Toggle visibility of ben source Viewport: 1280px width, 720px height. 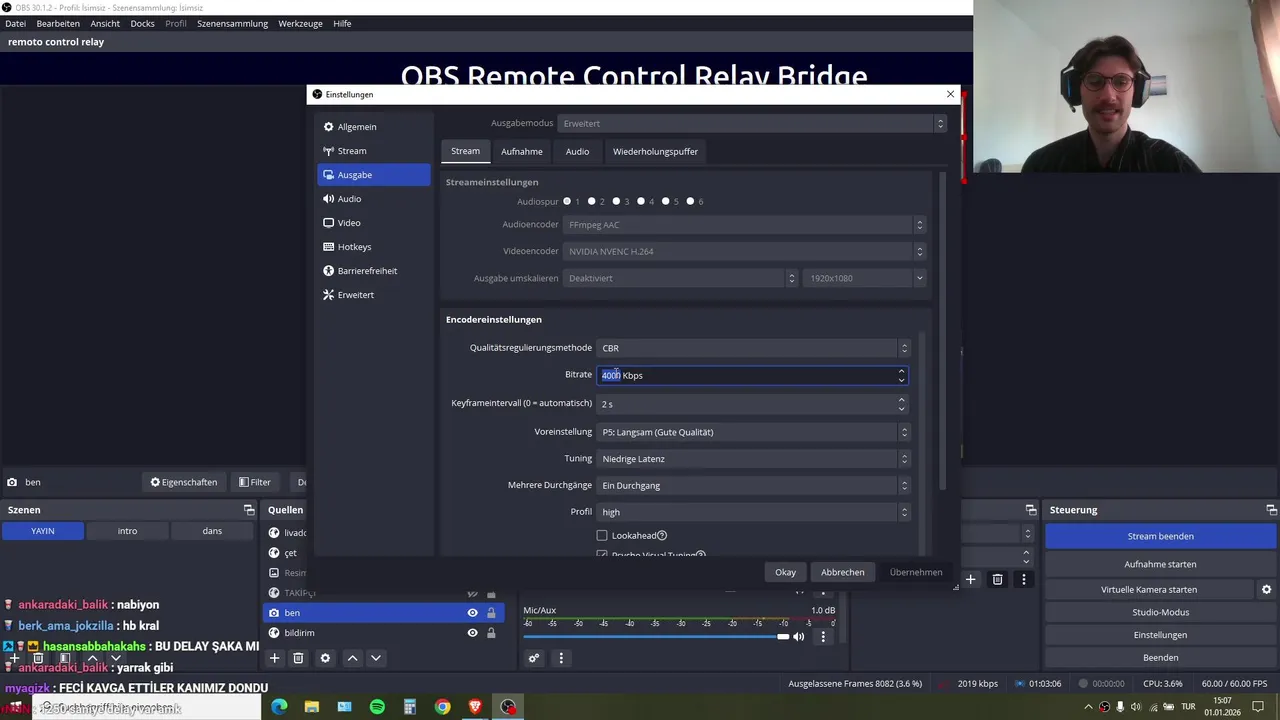pos(472,613)
